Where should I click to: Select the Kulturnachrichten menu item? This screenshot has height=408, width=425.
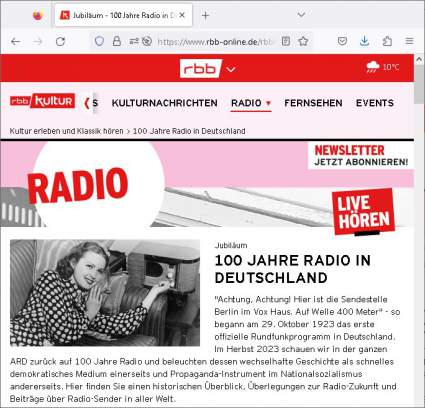click(165, 103)
